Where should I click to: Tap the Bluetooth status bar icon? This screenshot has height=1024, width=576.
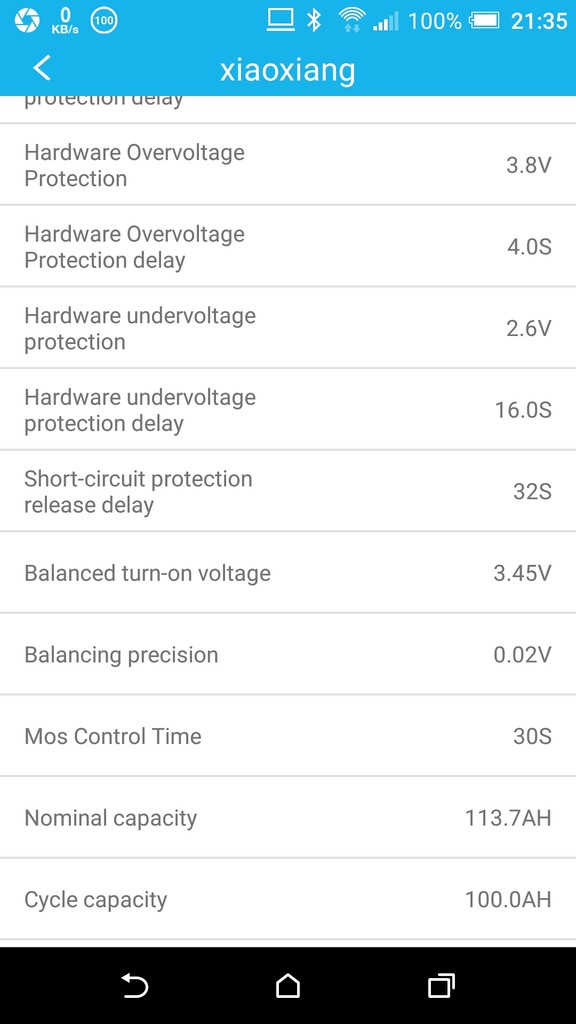point(315,20)
